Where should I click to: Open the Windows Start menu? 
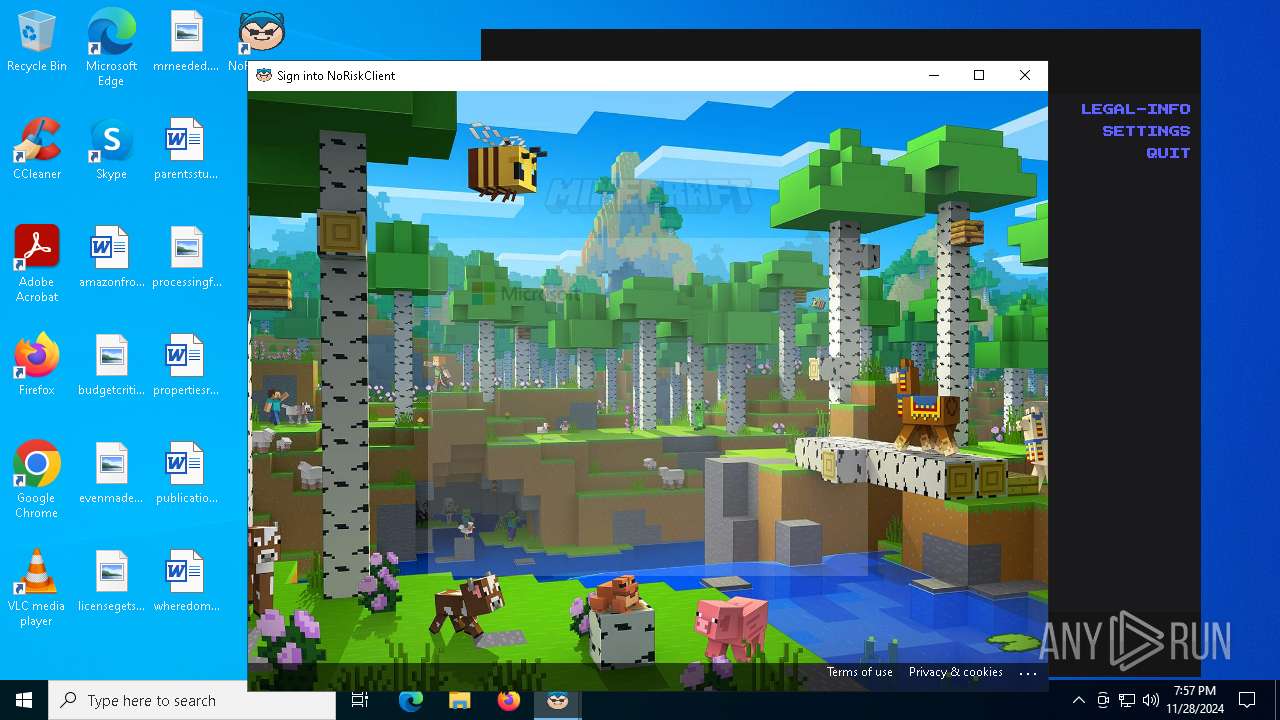point(24,700)
